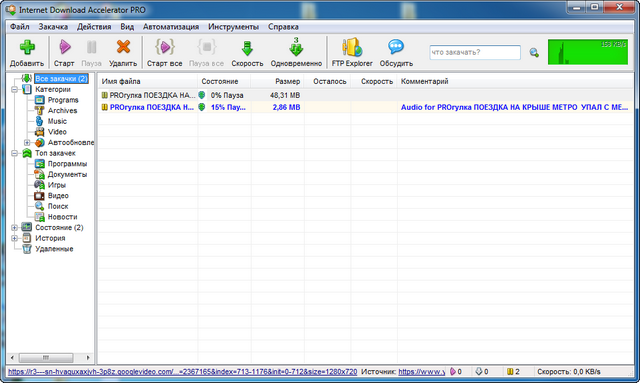Click the Обсудить chat icon

point(396,47)
